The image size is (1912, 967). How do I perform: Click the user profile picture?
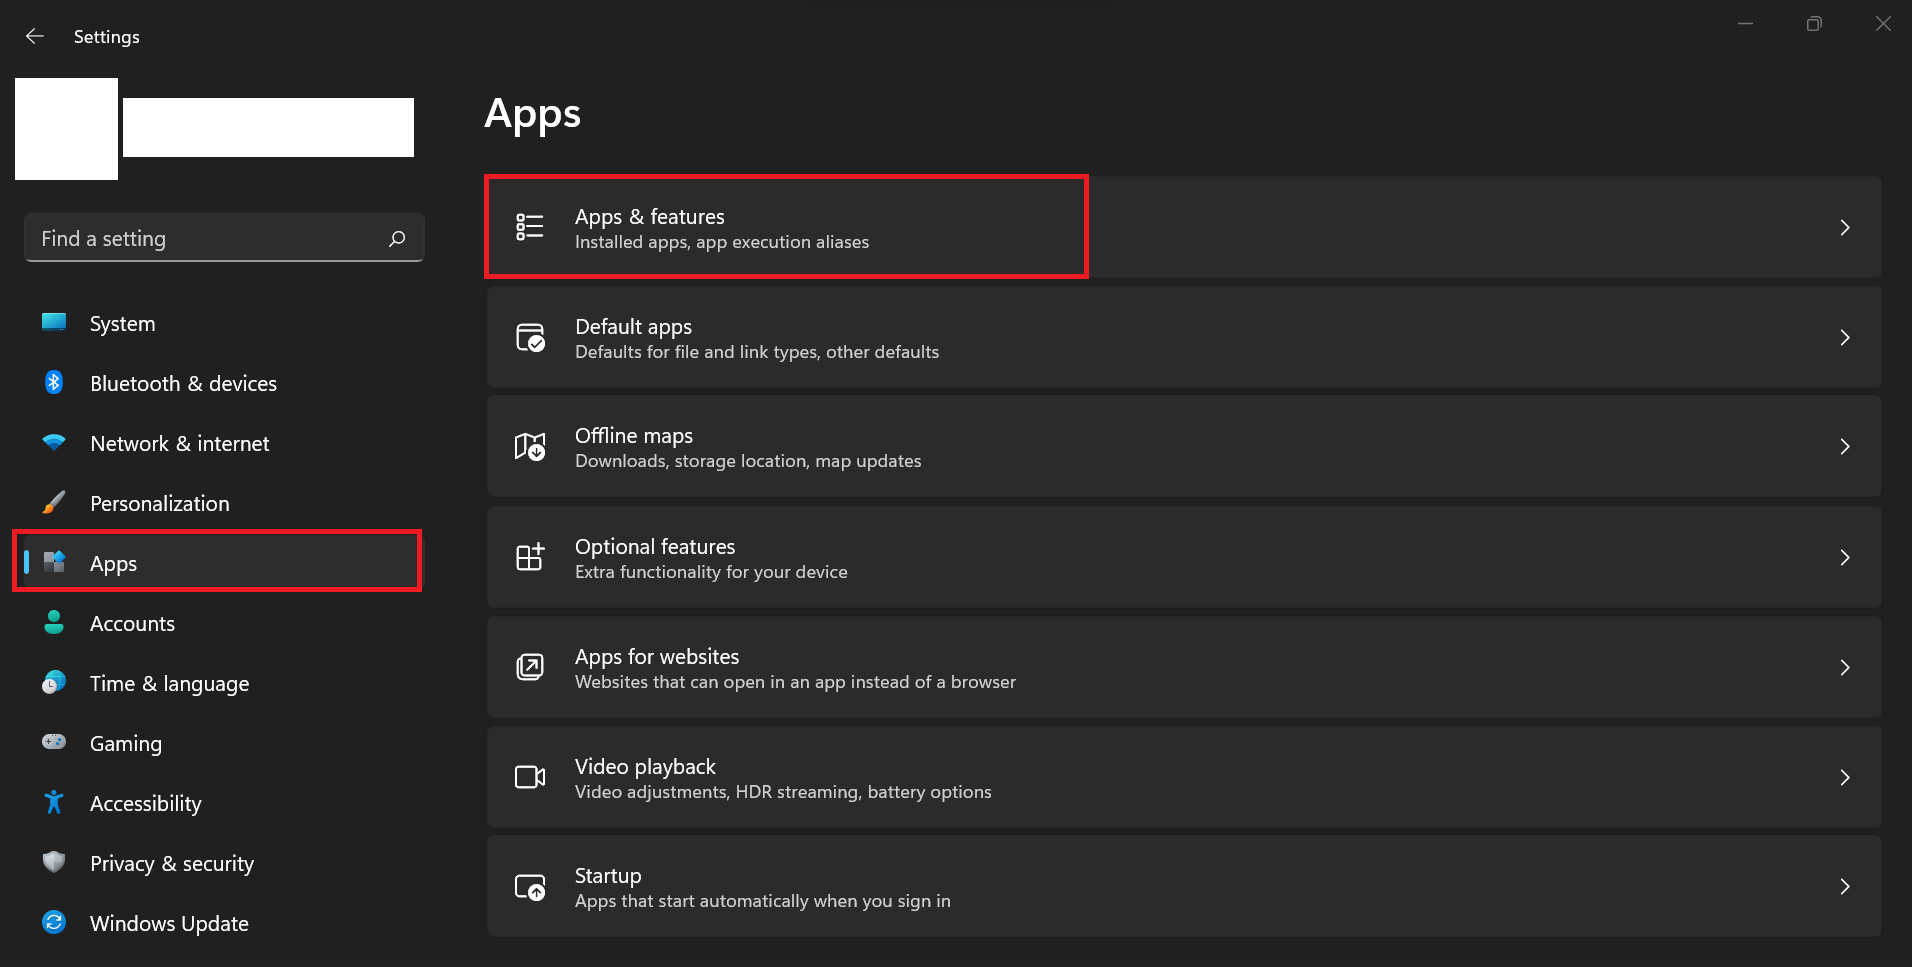66,129
